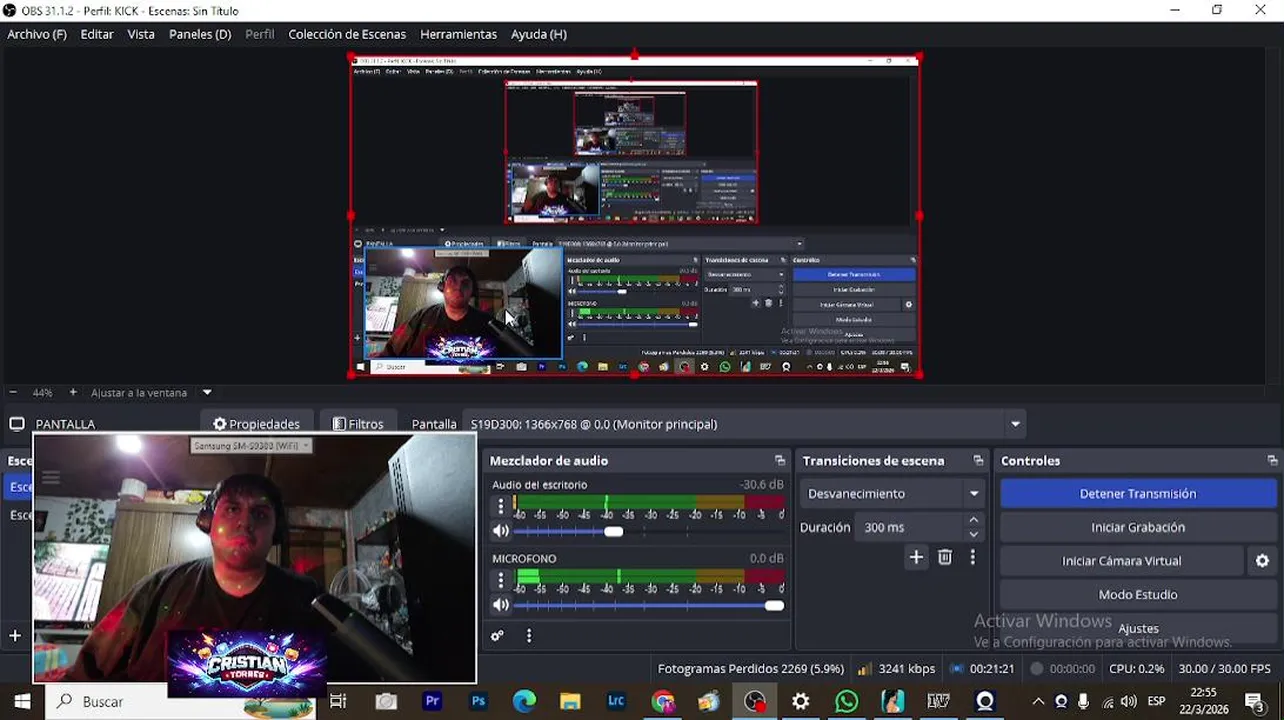The width and height of the screenshot is (1284, 720).
Task: Open the Ayuda (H) menu
Action: pos(539,34)
